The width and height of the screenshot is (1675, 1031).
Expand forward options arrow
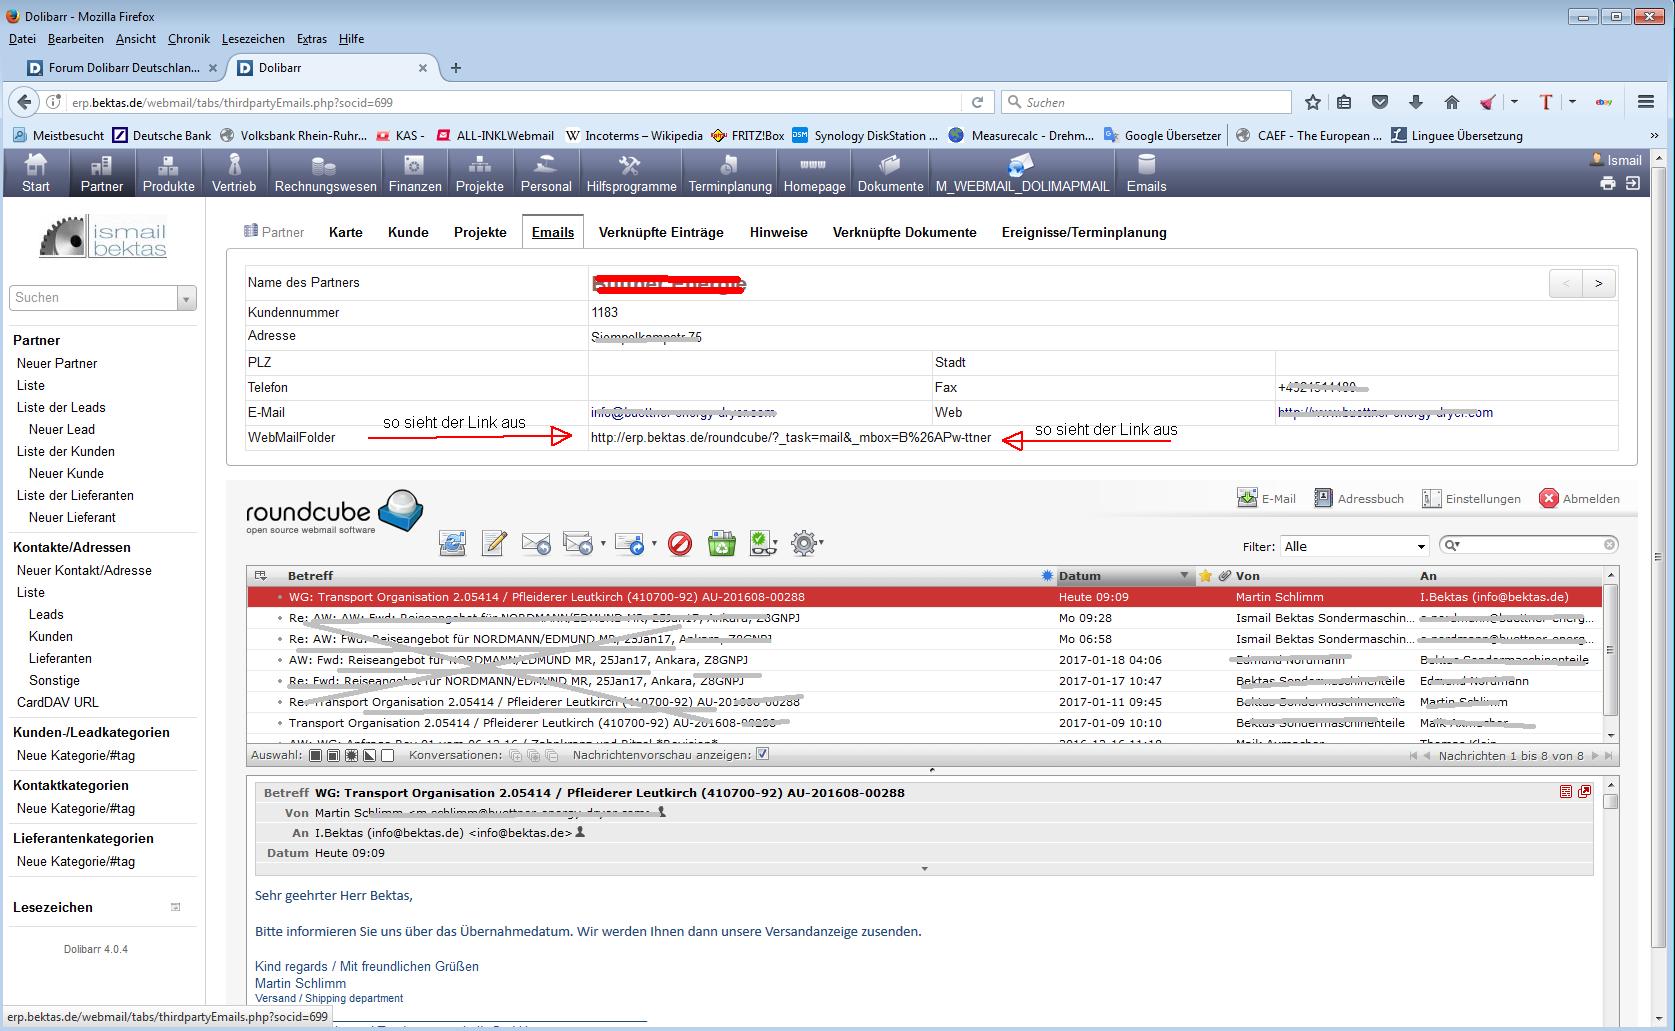[x=654, y=544]
